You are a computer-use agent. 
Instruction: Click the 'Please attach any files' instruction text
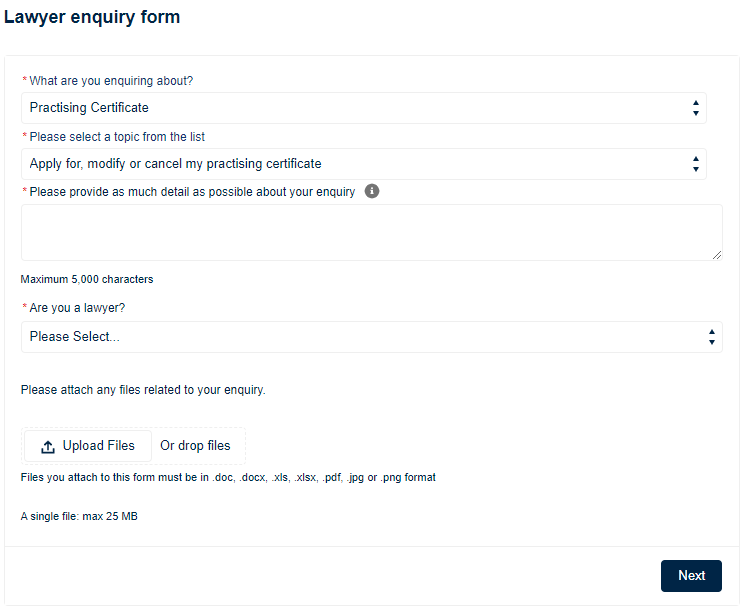point(143,390)
